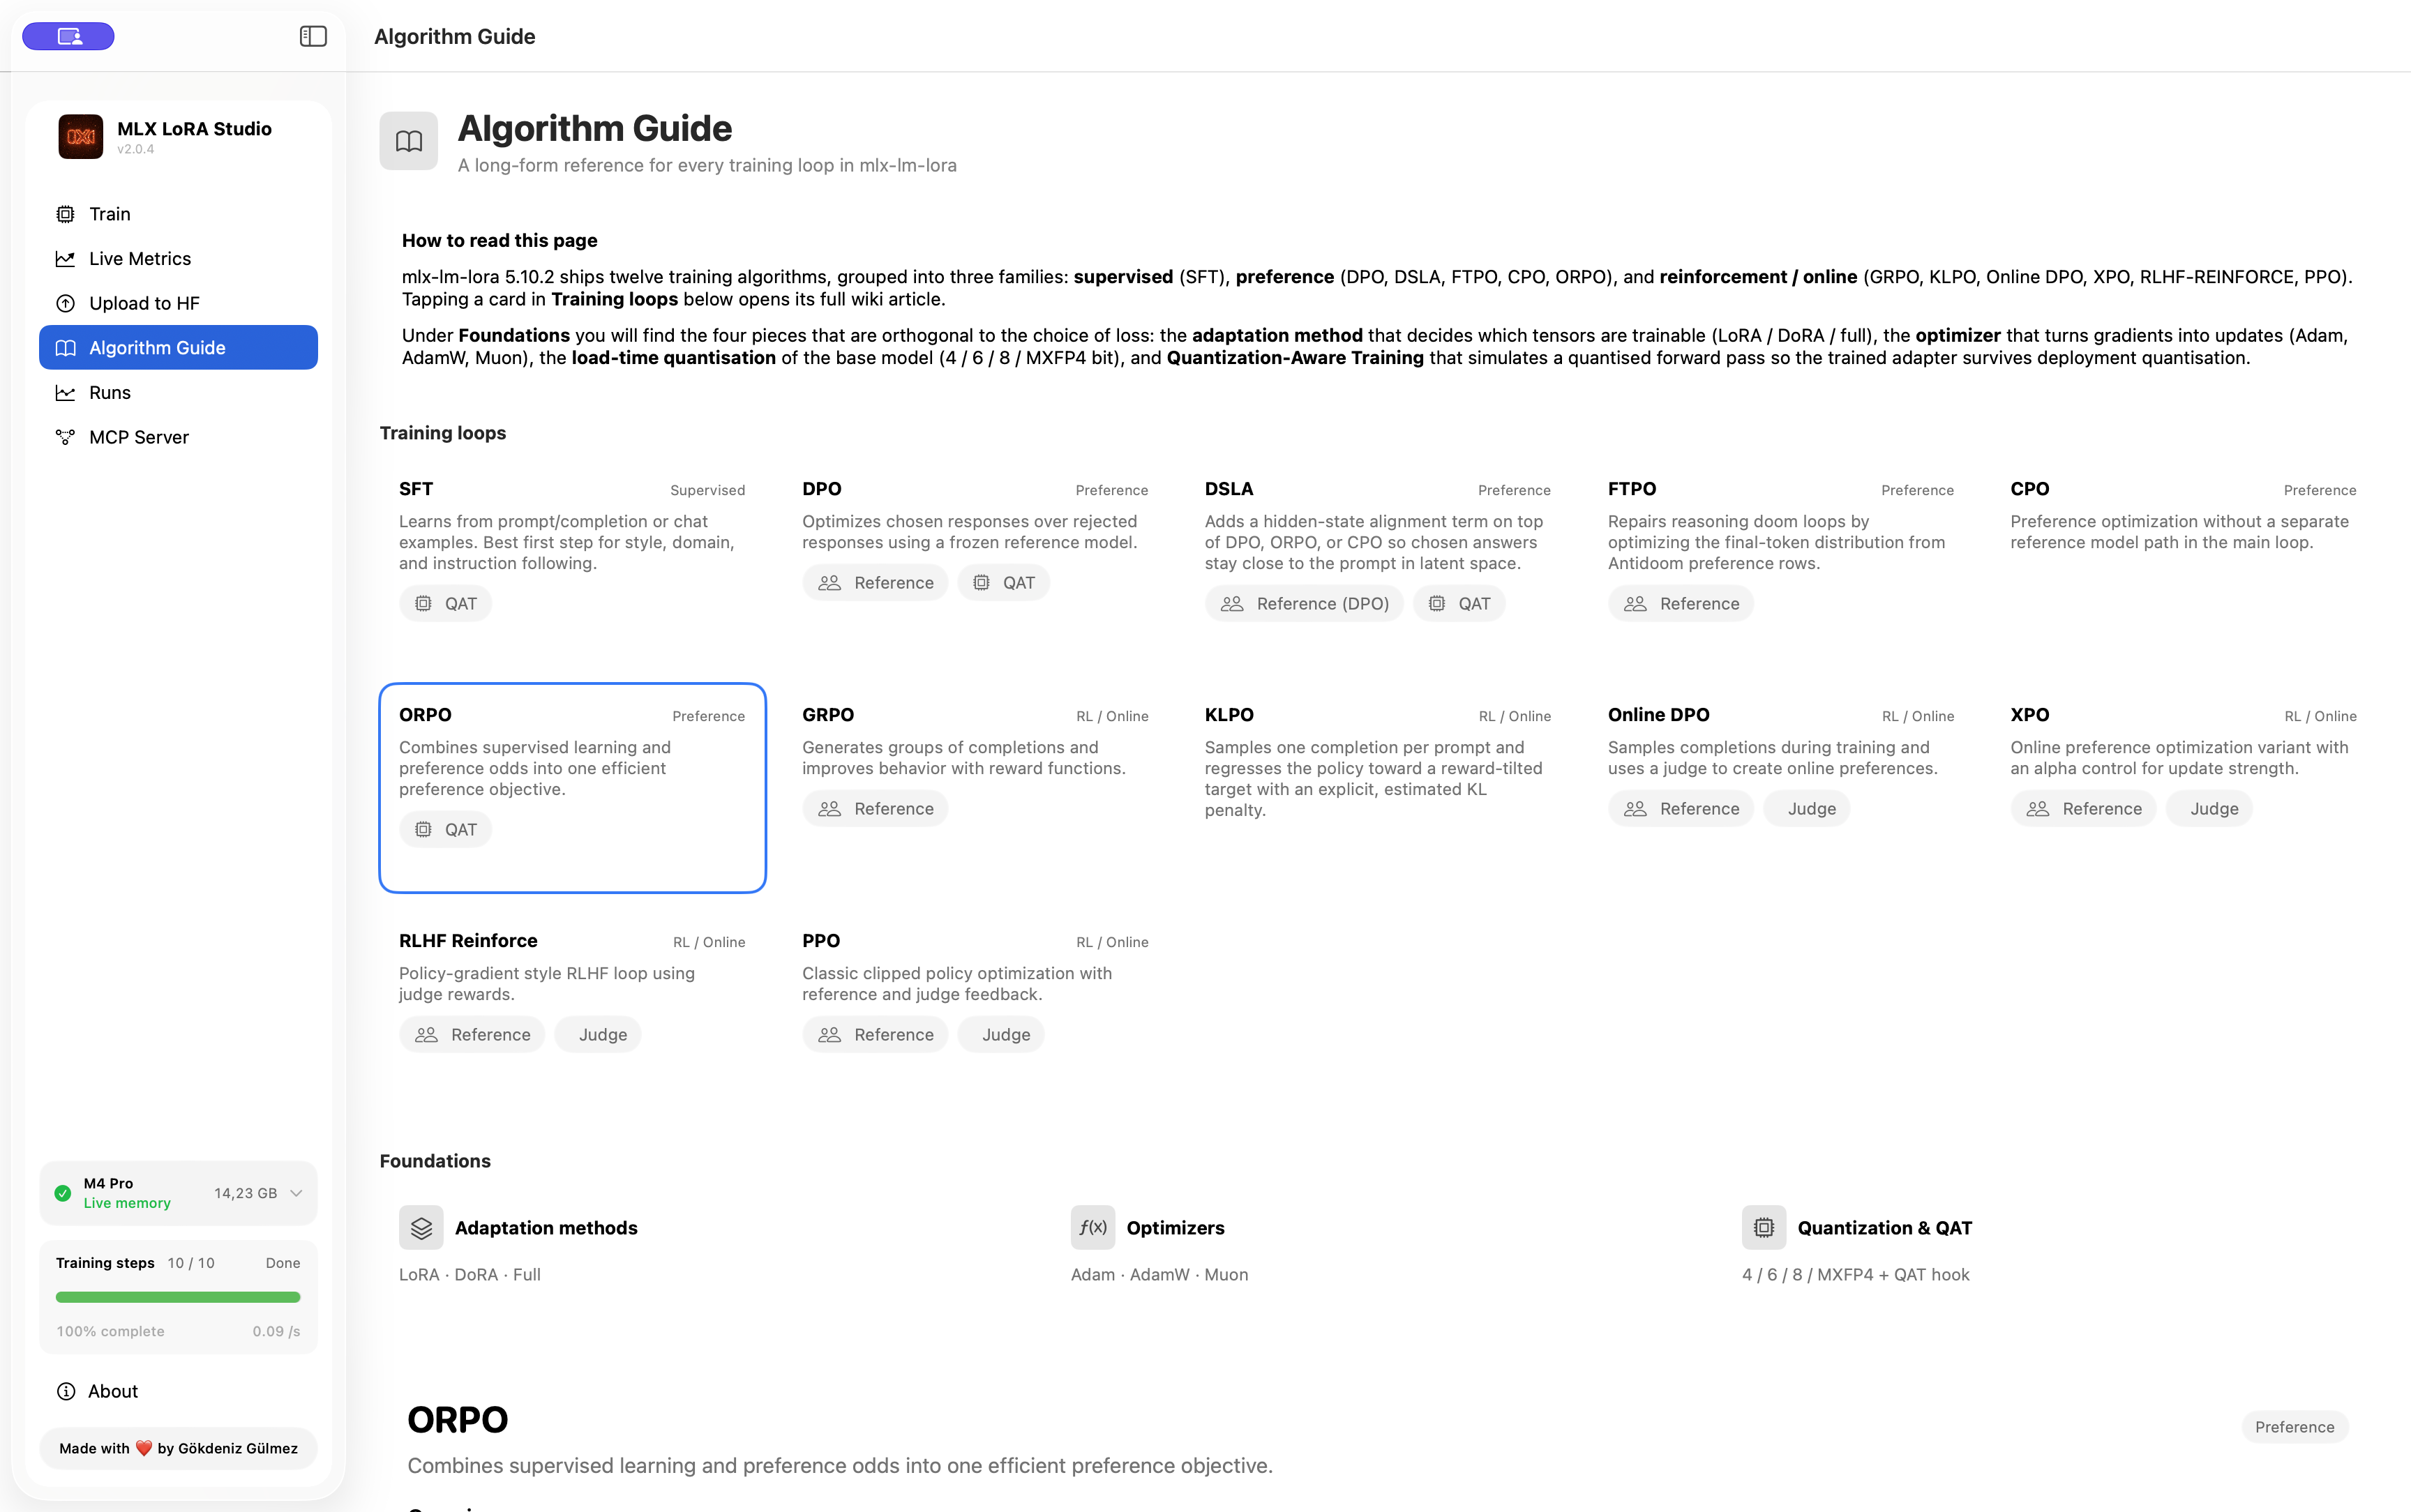Click the Made with love credit footer

tap(178, 1448)
